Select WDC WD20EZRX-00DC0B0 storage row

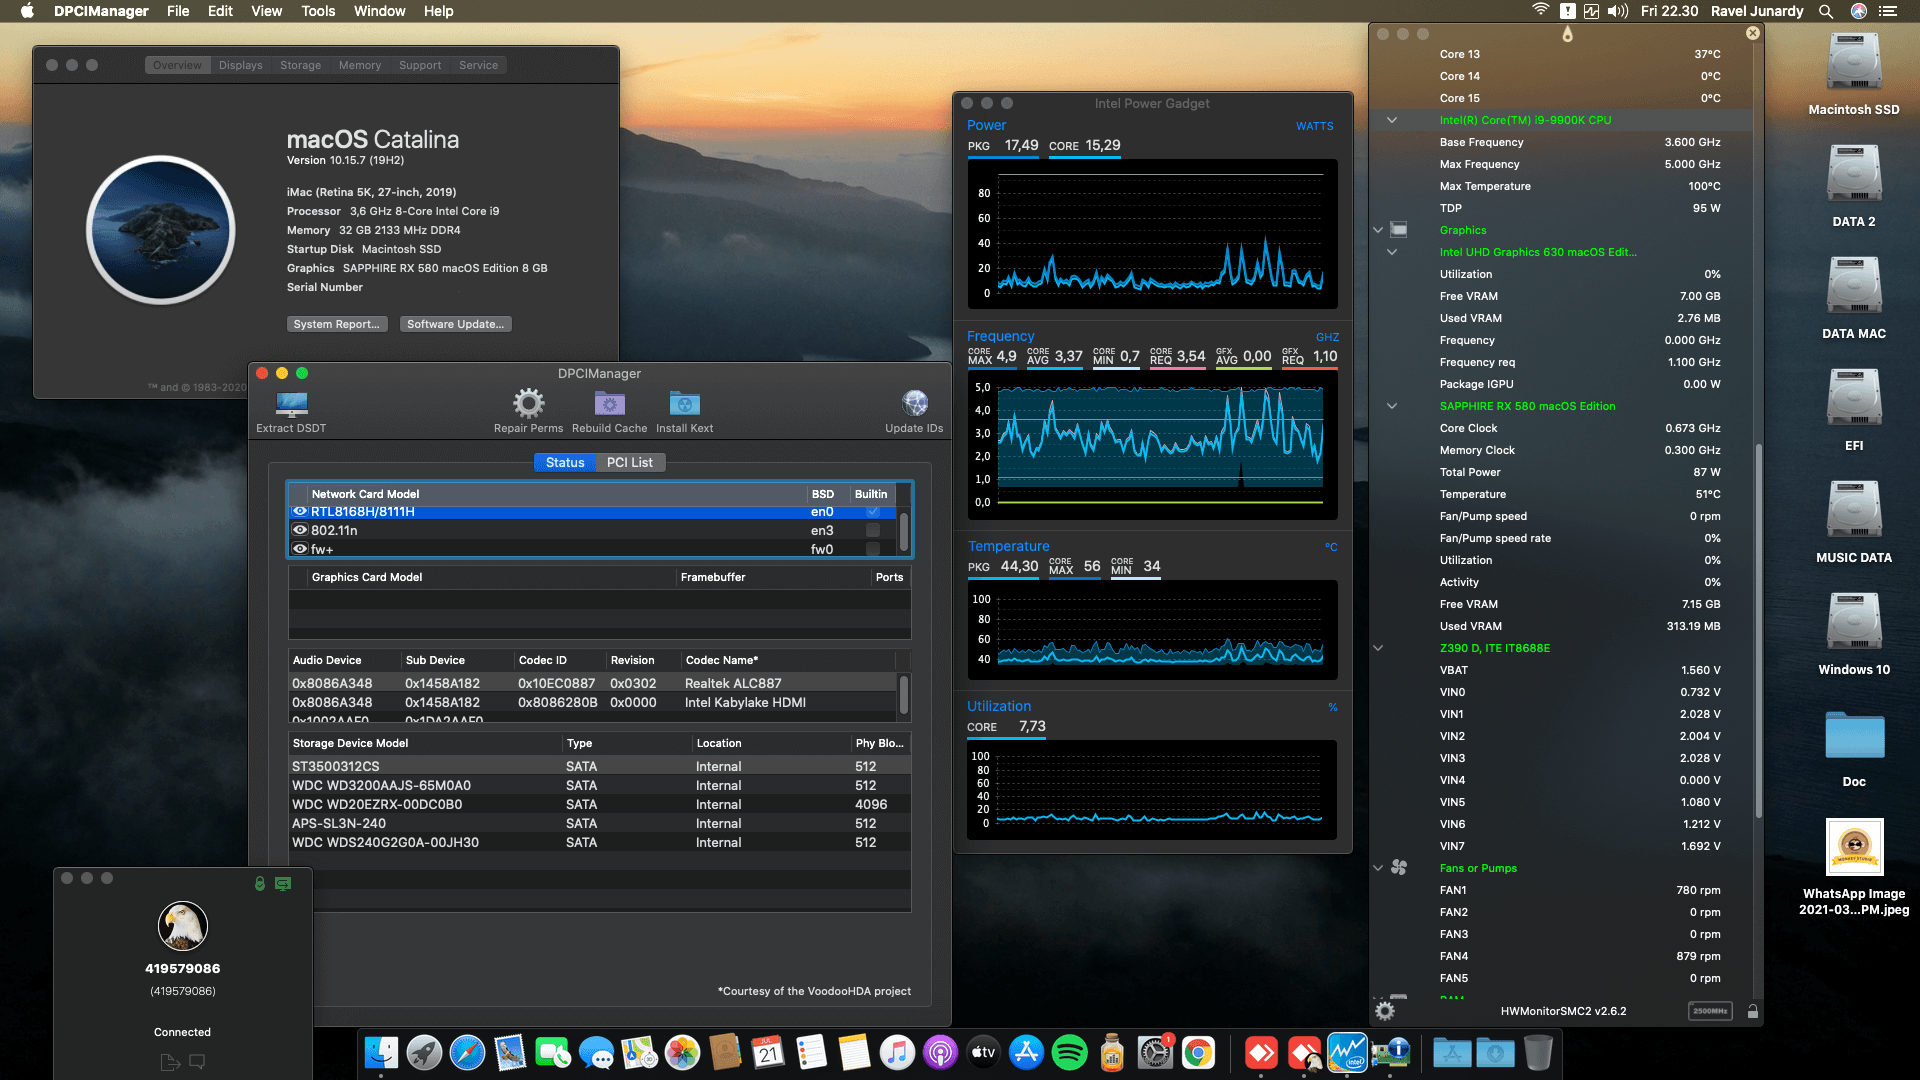coord(599,804)
